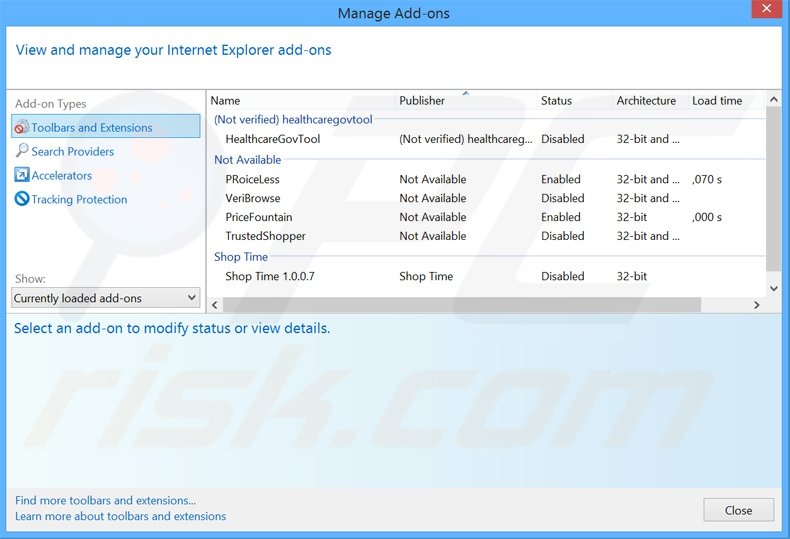
Task: Switch to Tracking Protection add-on type
Action: click(79, 199)
